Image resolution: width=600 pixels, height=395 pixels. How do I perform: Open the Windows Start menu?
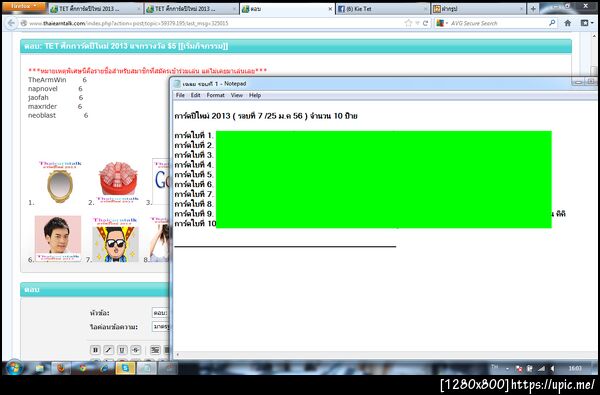[15, 368]
